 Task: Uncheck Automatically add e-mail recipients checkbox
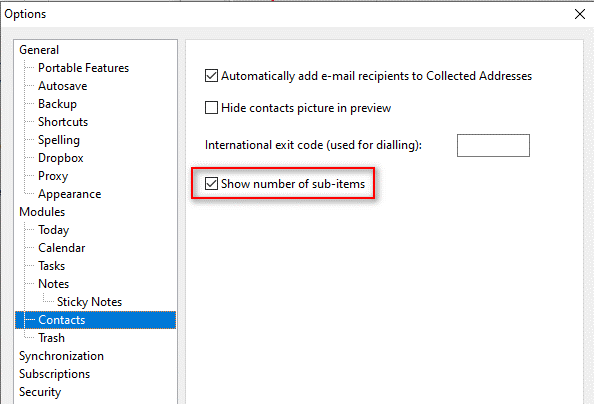click(x=211, y=76)
